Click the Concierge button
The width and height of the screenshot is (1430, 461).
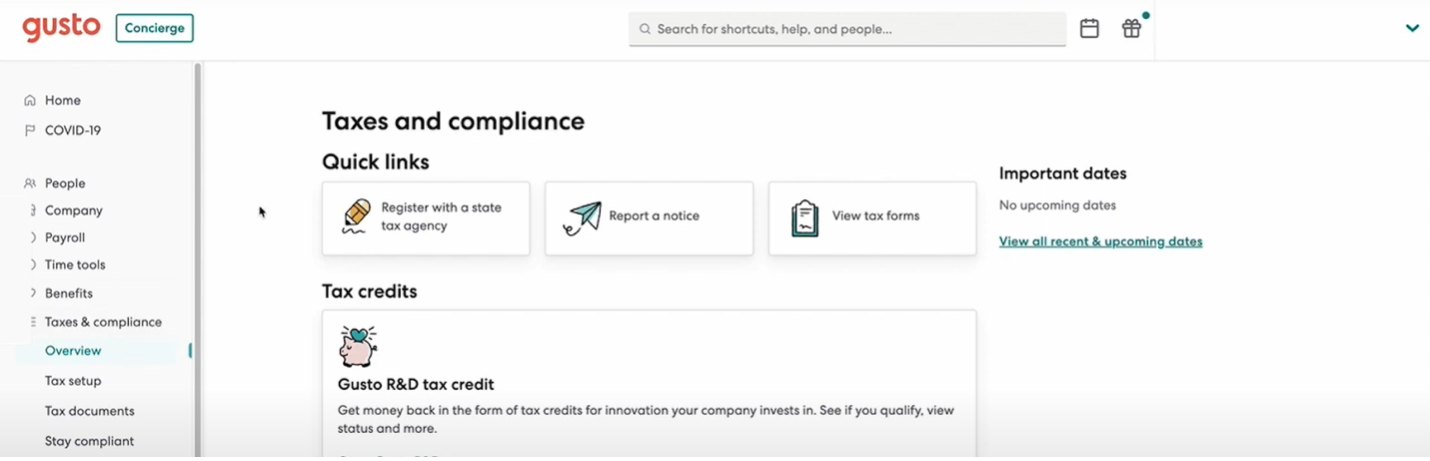click(x=155, y=28)
